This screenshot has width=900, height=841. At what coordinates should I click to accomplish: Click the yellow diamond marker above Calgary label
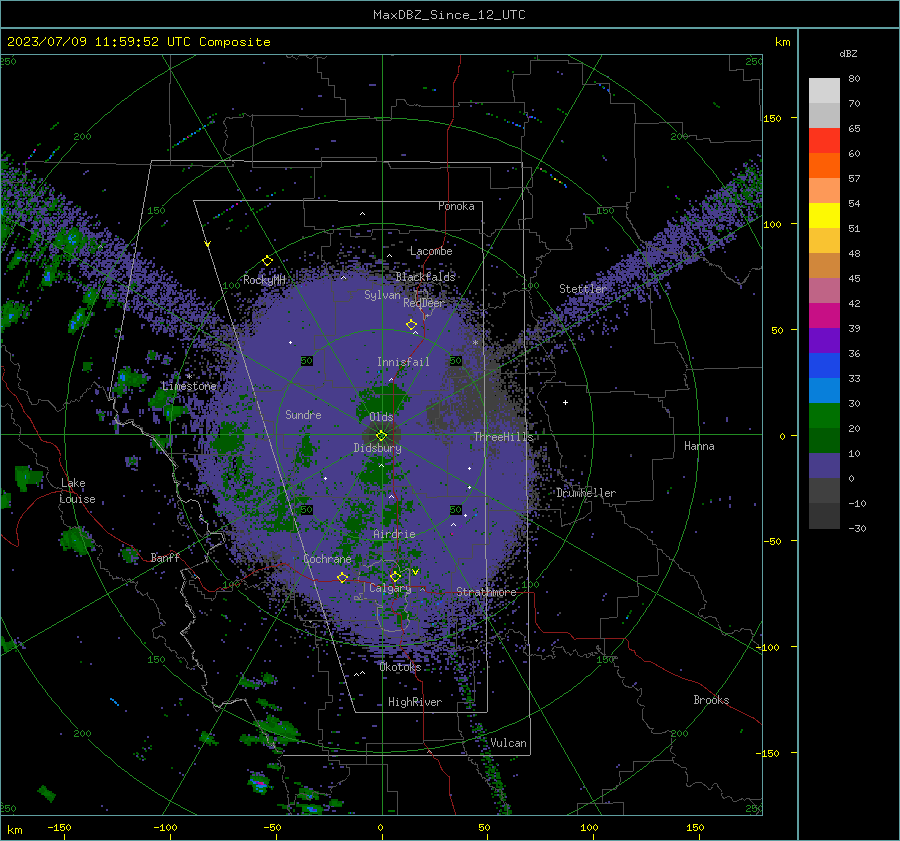[395, 576]
